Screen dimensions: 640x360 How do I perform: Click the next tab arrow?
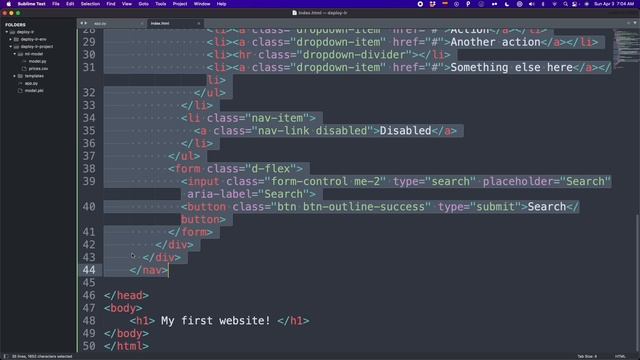pos(86,23)
